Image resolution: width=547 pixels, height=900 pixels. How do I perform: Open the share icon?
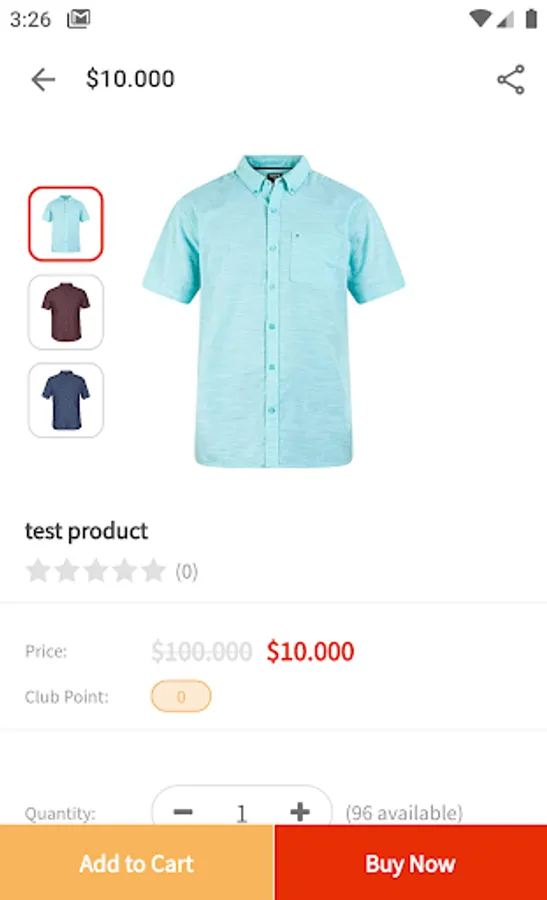click(x=511, y=79)
